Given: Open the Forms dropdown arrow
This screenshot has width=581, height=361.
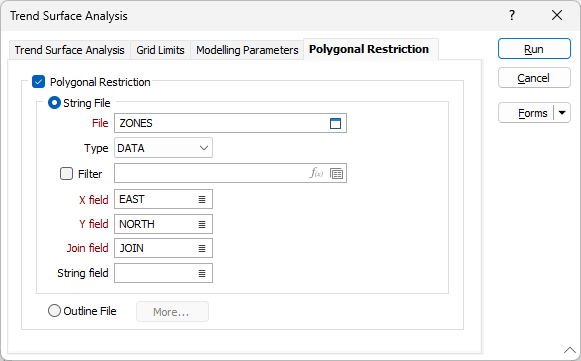Looking at the screenshot, I should tap(562, 113).
